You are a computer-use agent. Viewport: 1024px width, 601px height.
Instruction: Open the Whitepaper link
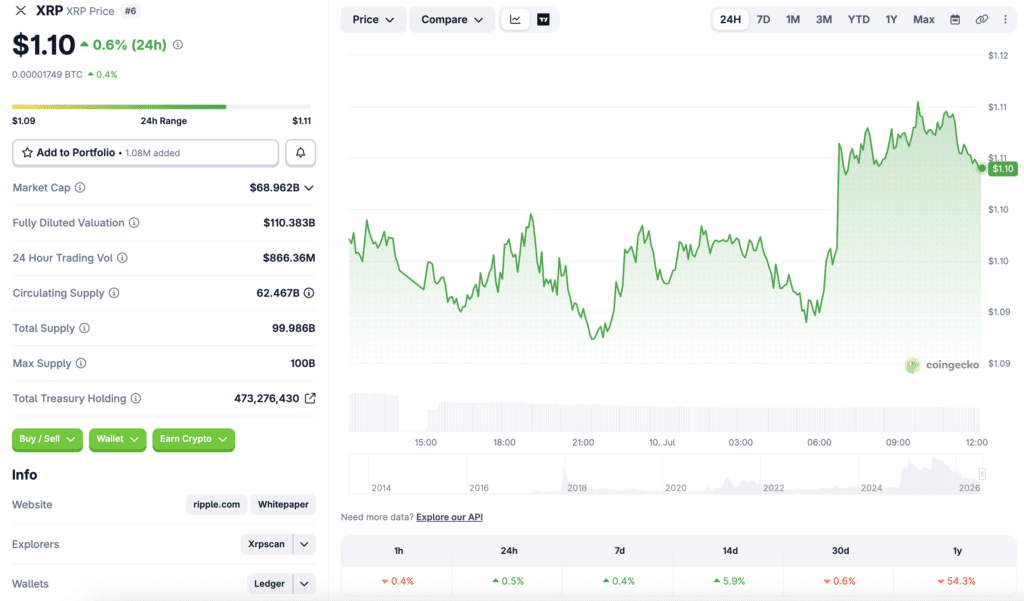point(283,504)
